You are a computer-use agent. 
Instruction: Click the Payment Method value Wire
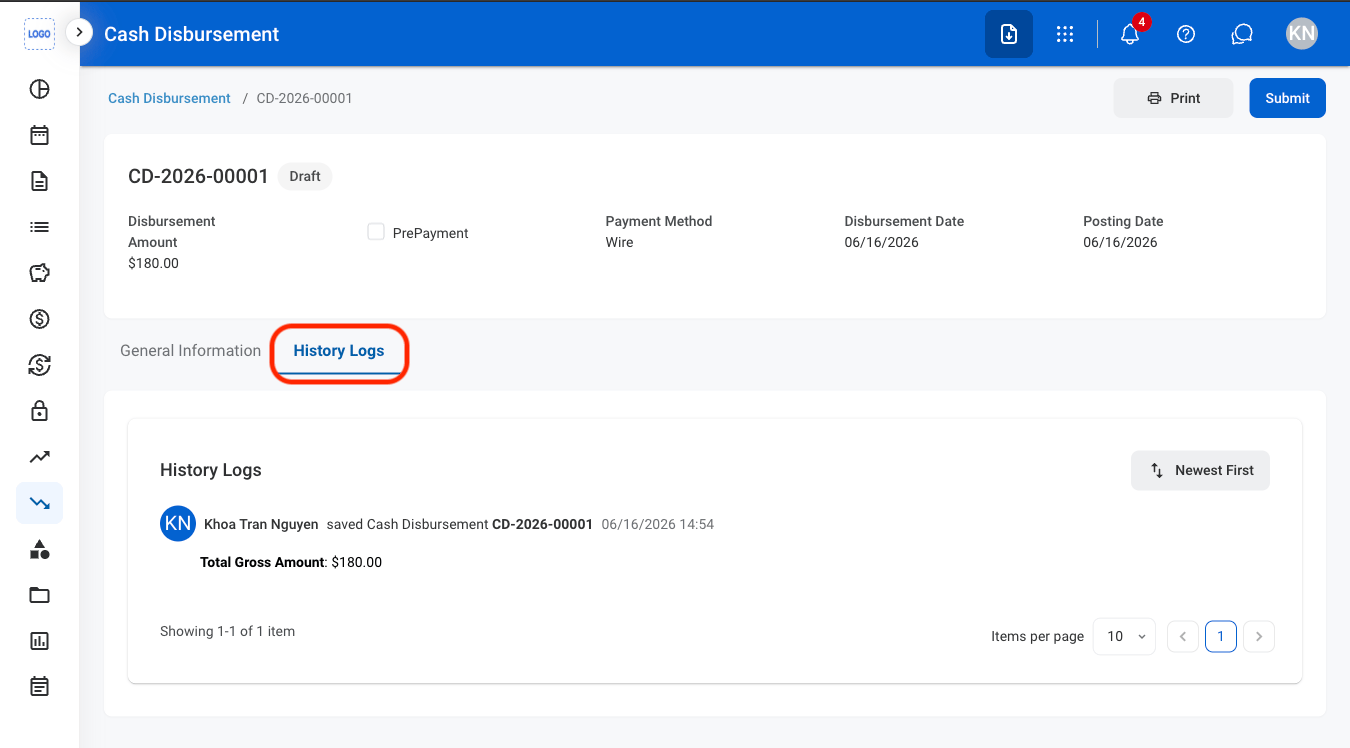(x=619, y=242)
